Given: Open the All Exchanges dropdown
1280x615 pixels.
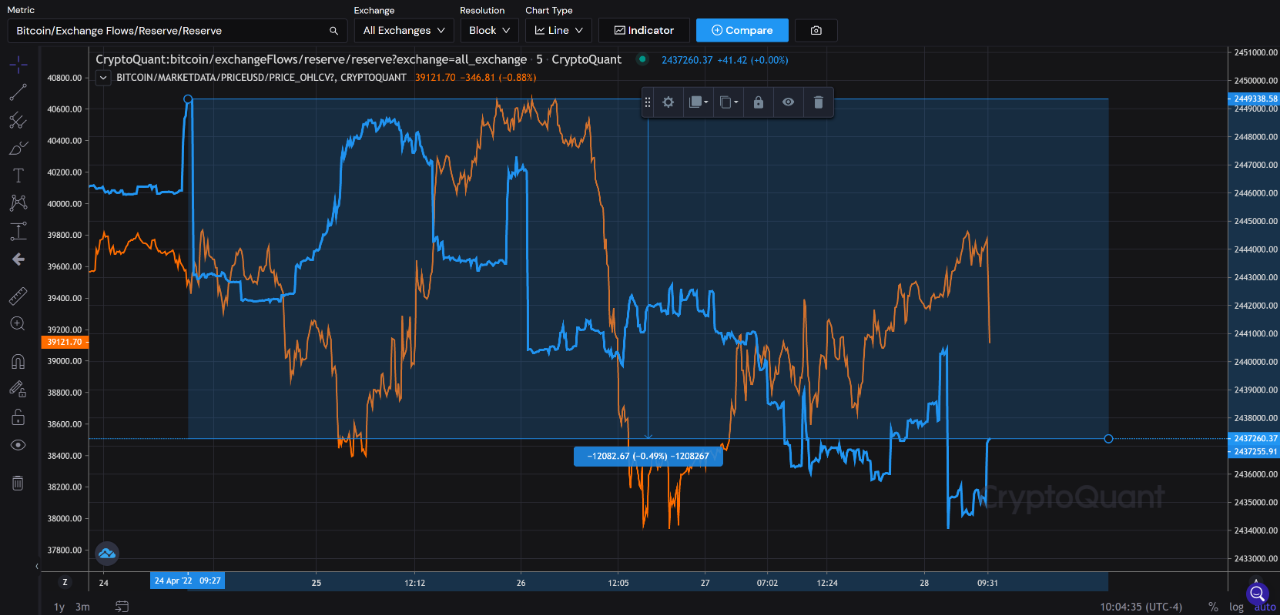Looking at the screenshot, I should pyautogui.click(x=404, y=30).
